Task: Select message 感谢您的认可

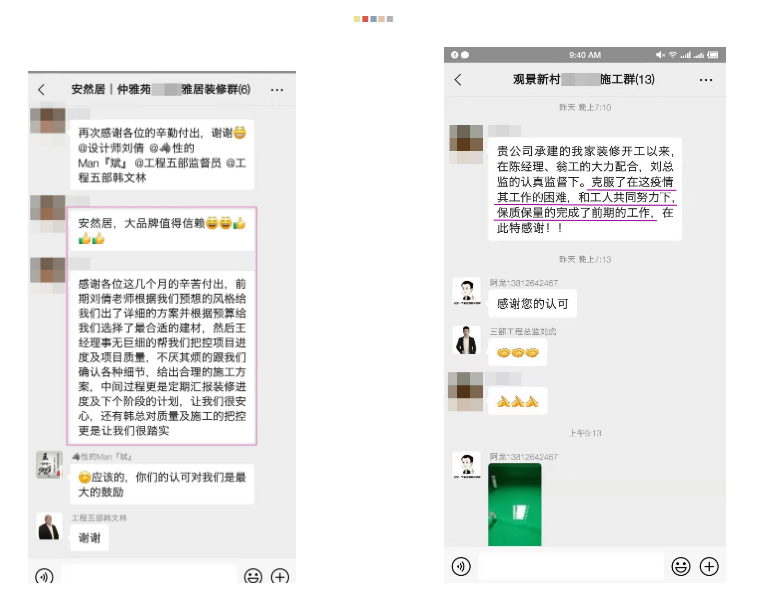Action: click(x=533, y=304)
